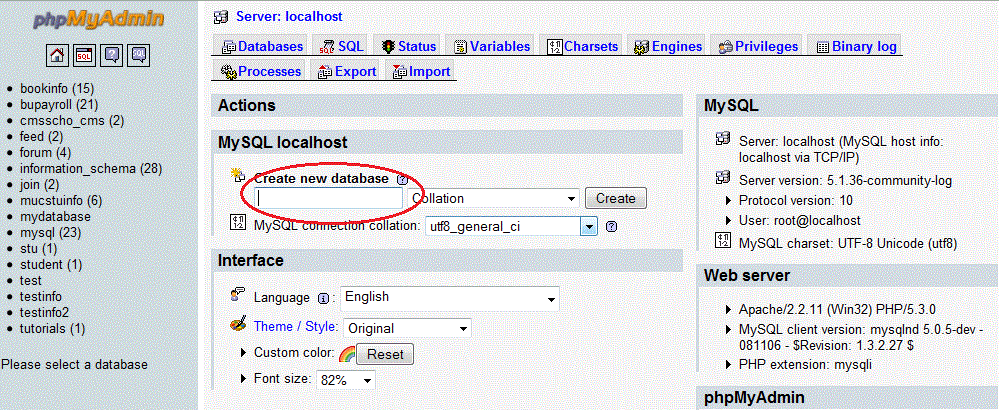Open the Charsets tab

[583, 46]
